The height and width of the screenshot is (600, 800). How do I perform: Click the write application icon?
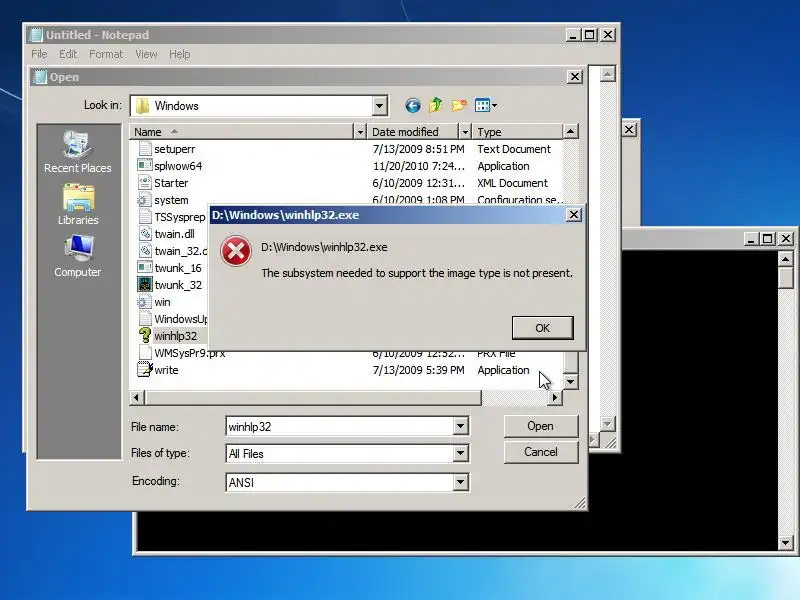click(x=145, y=369)
